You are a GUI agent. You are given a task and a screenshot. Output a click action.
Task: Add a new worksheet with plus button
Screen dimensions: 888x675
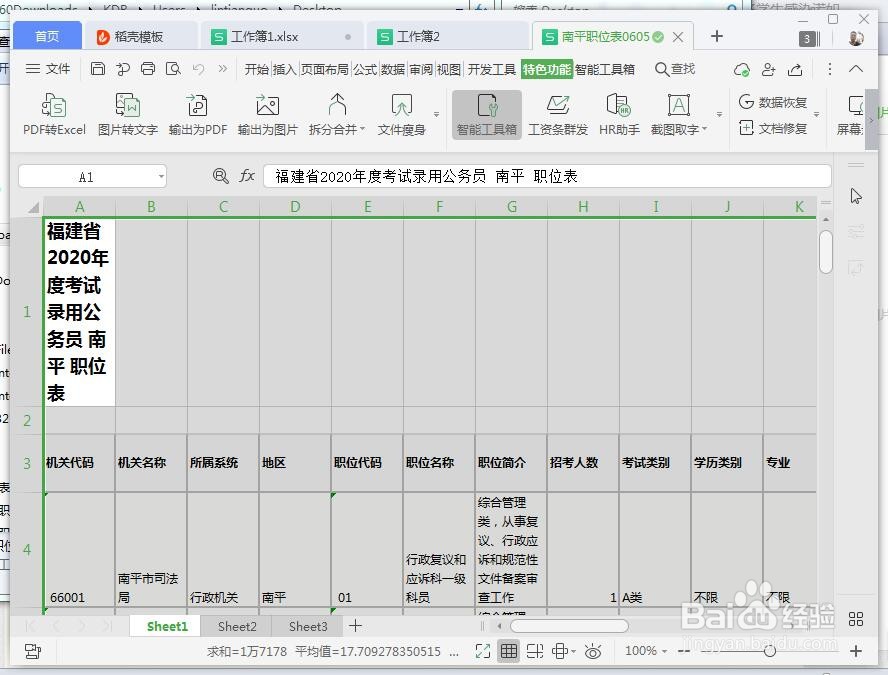click(x=355, y=626)
